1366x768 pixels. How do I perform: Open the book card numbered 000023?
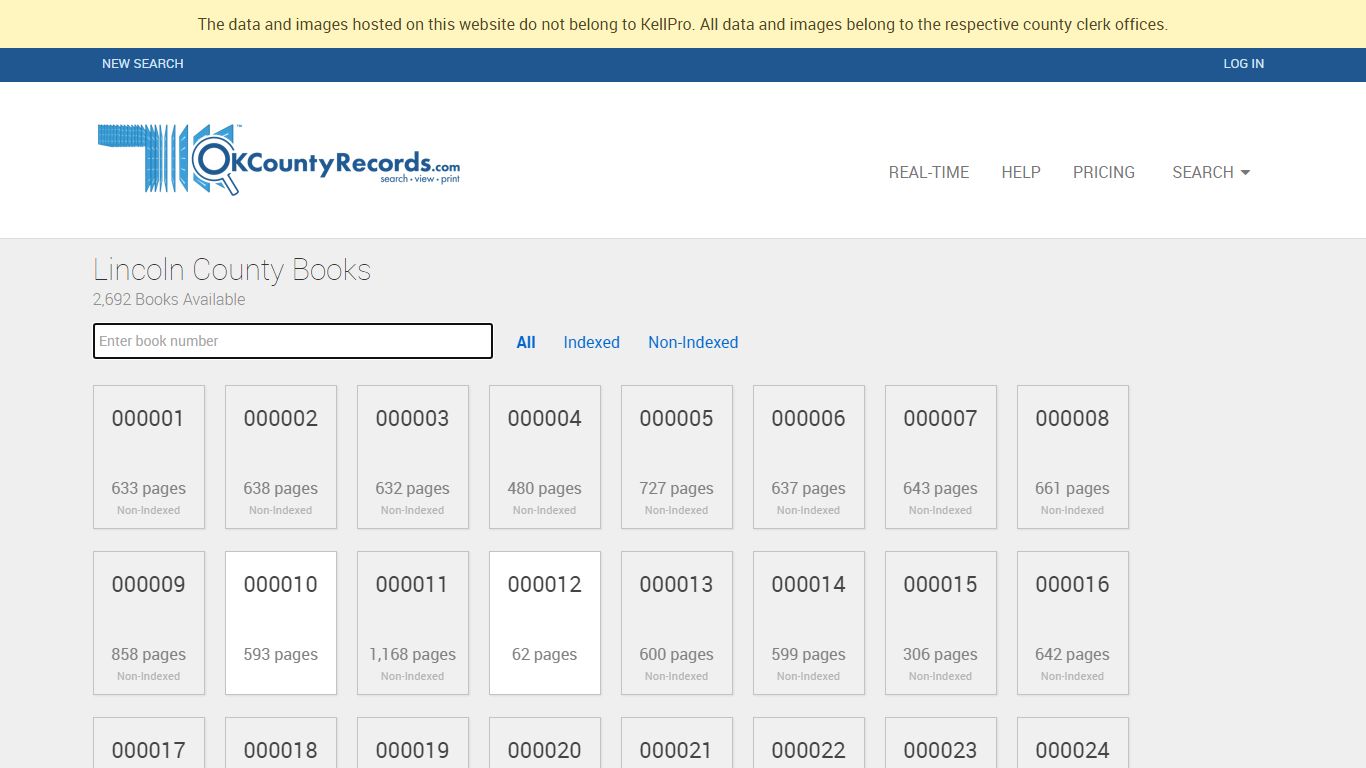(x=941, y=743)
